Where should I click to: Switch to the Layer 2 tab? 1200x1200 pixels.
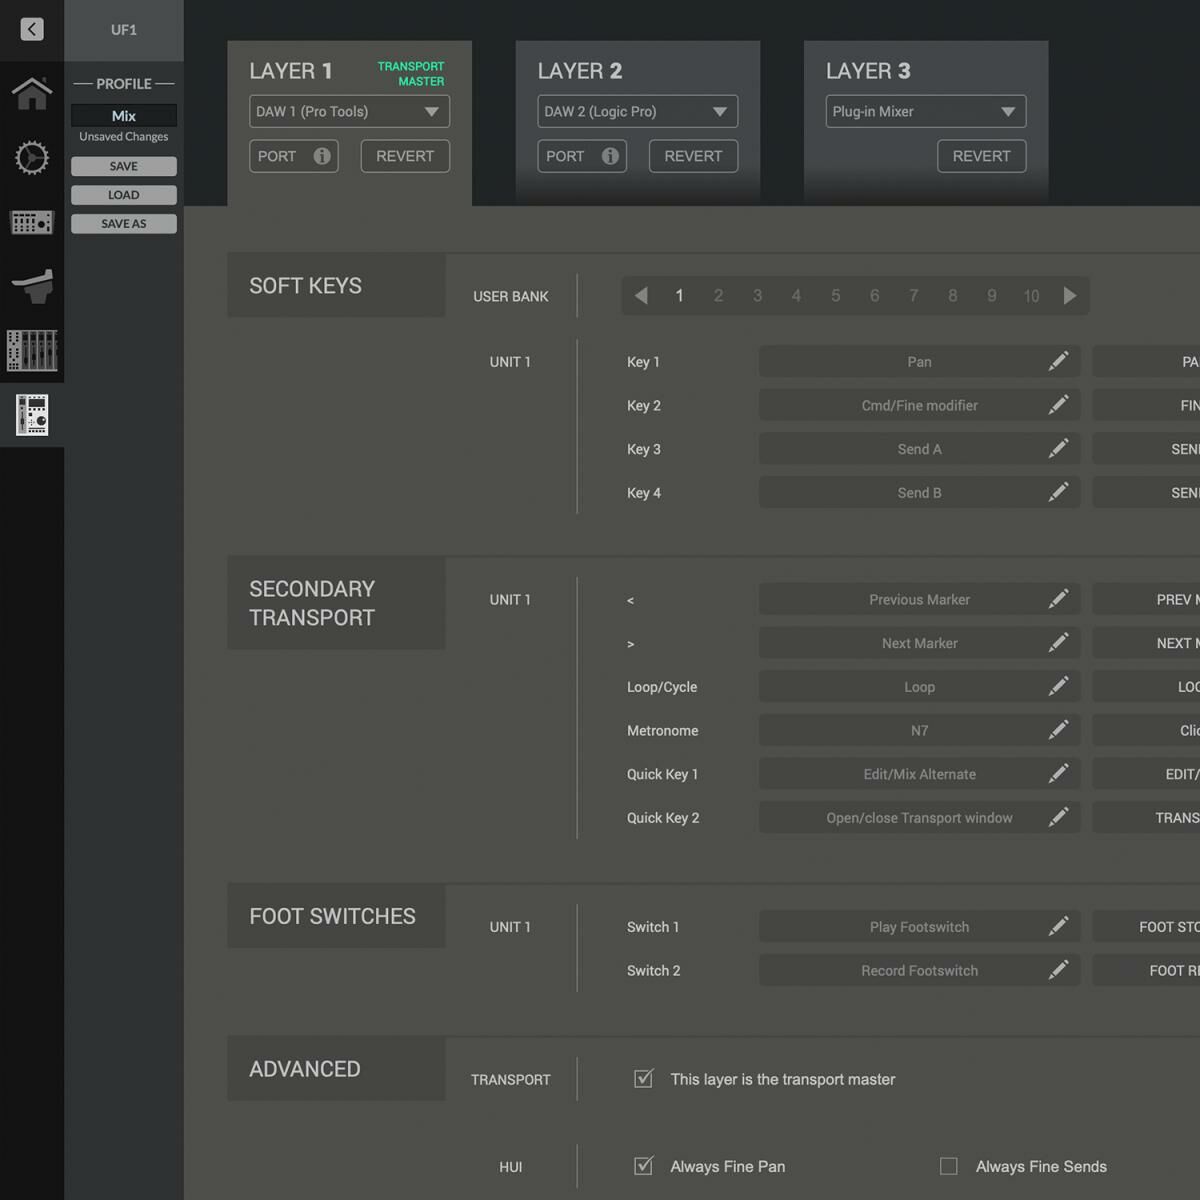(x=580, y=71)
